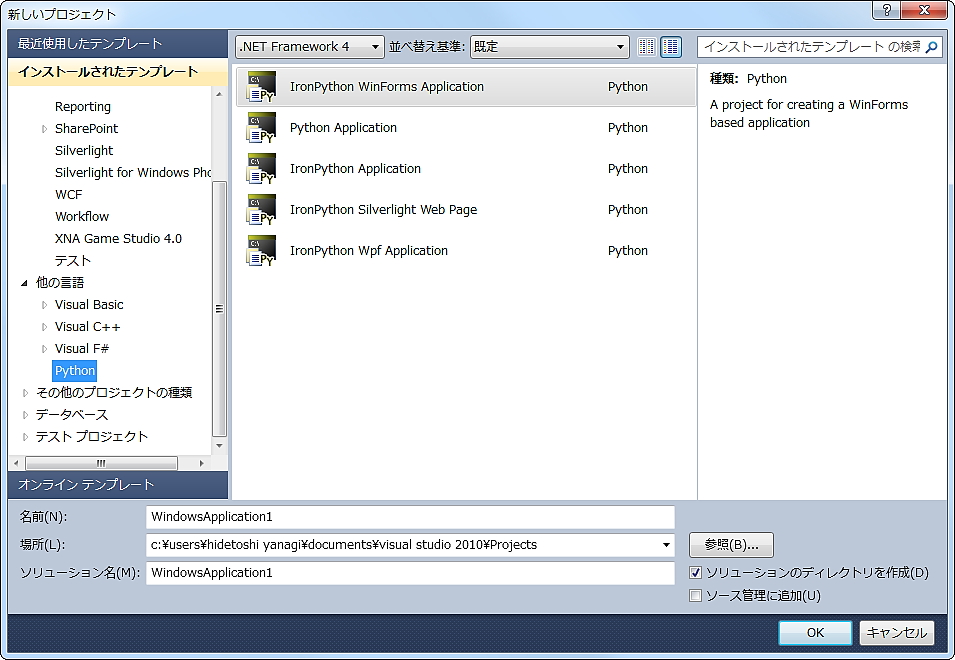Expand the テスト プロジェクト node
Image resolution: width=955 pixels, height=660 pixels.
pos(25,437)
